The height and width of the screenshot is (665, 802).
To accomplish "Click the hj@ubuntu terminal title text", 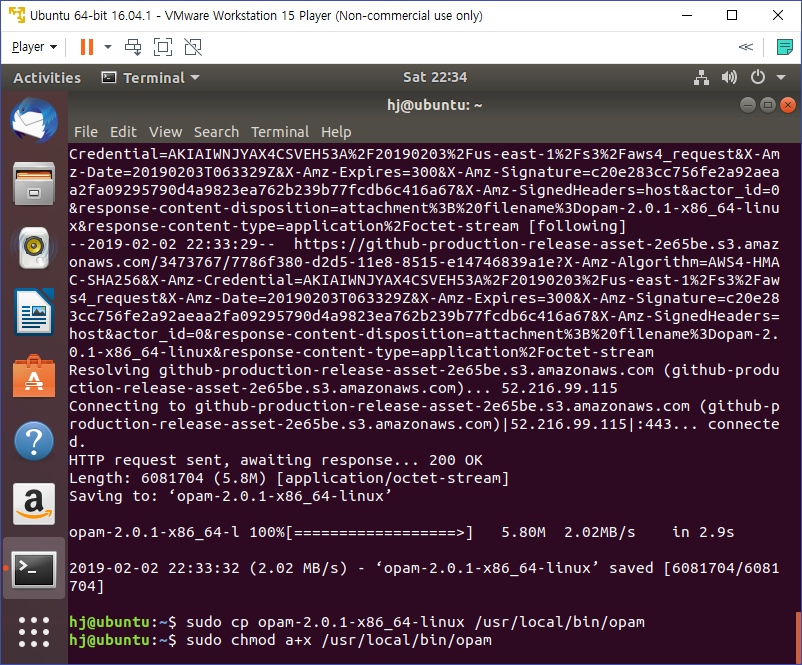I will coord(435,105).
